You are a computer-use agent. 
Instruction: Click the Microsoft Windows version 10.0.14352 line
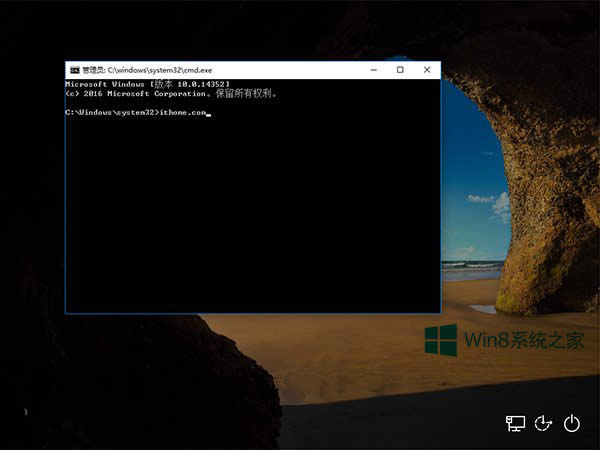click(x=148, y=84)
